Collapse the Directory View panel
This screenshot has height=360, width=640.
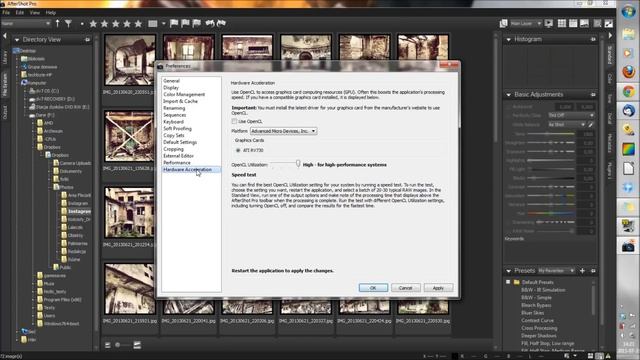pyautogui.click(x=17, y=40)
